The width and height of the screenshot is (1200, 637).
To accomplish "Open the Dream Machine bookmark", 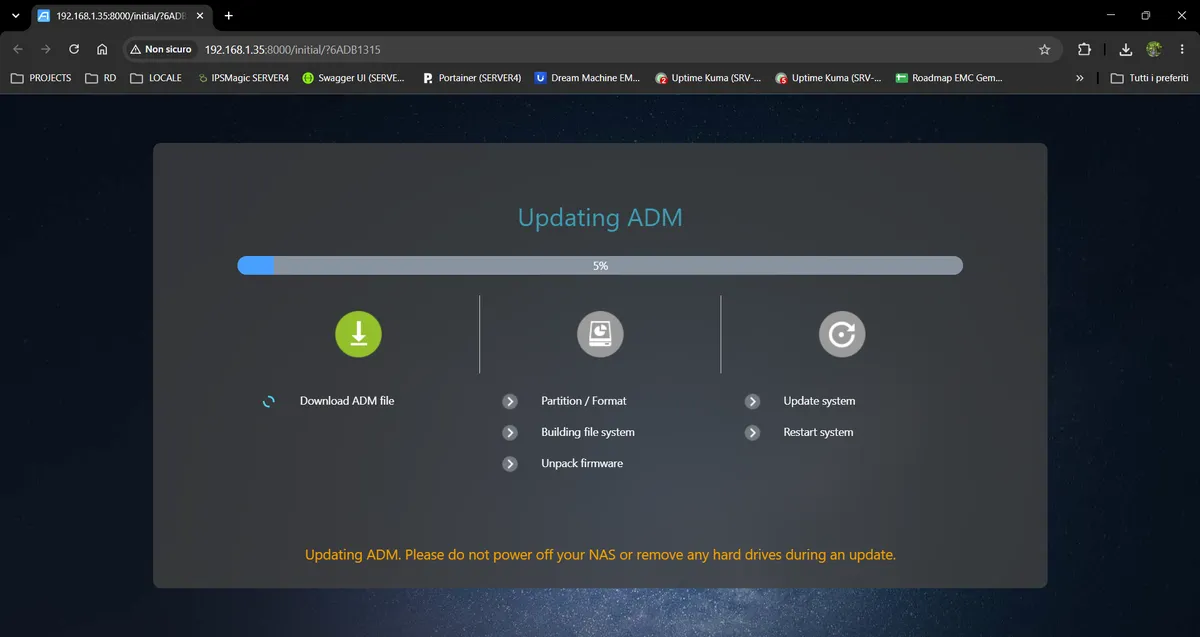I will click(x=588, y=78).
